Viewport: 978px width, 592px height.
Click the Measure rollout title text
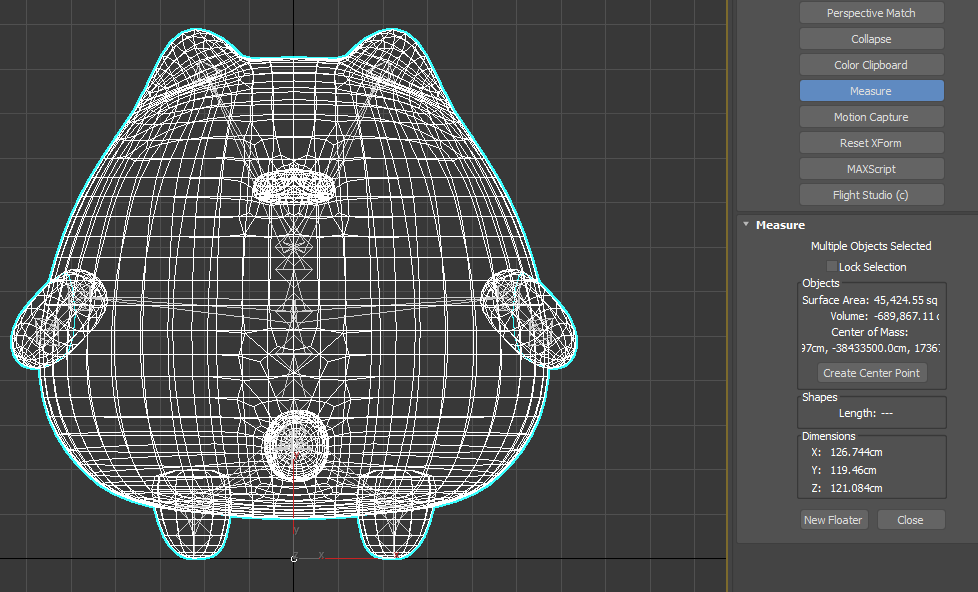coord(780,225)
